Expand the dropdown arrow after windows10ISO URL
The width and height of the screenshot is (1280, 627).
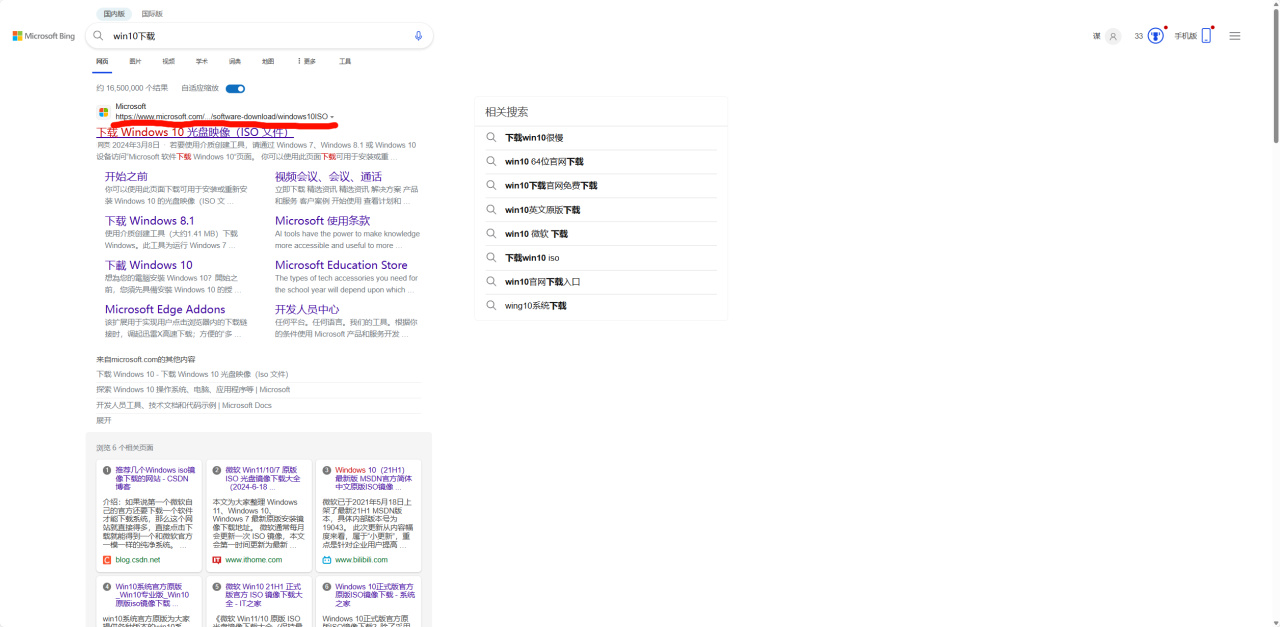[x=332, y=117]
